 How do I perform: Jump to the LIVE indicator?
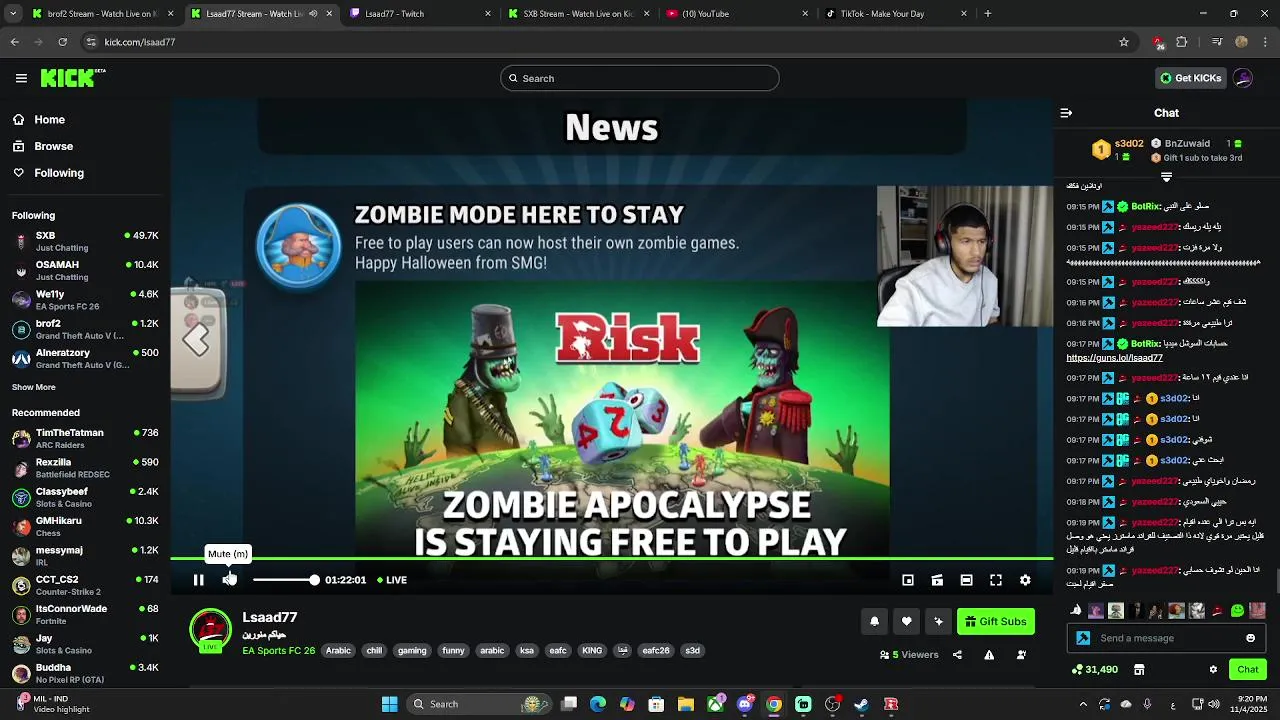[x=392, y=580]
